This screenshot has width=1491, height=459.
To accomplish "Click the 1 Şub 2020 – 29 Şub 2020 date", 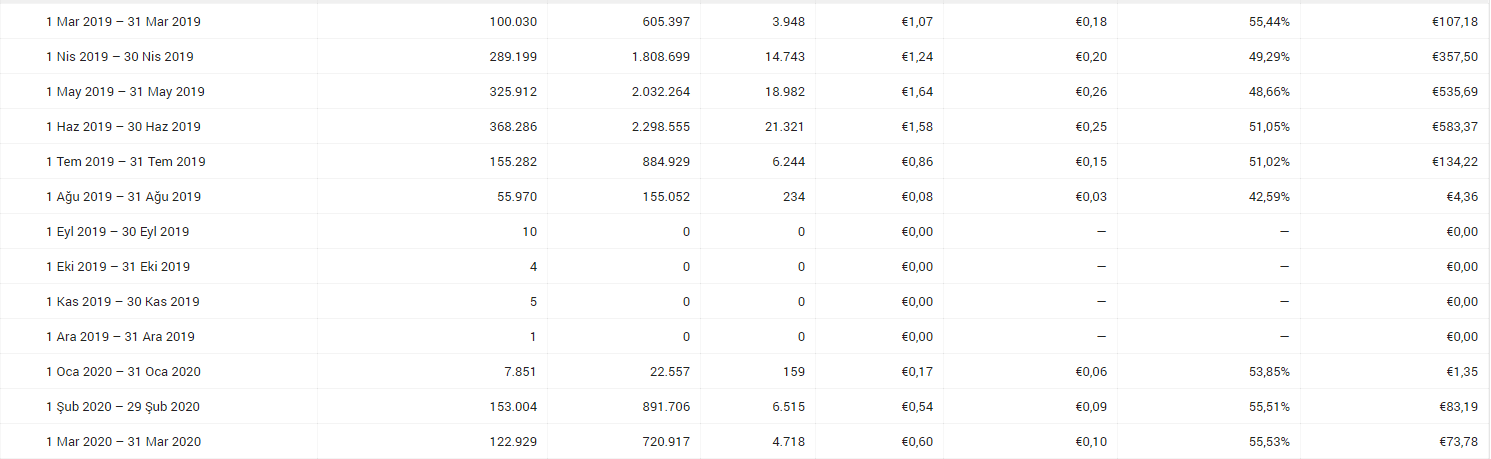I will pos(124,407).
